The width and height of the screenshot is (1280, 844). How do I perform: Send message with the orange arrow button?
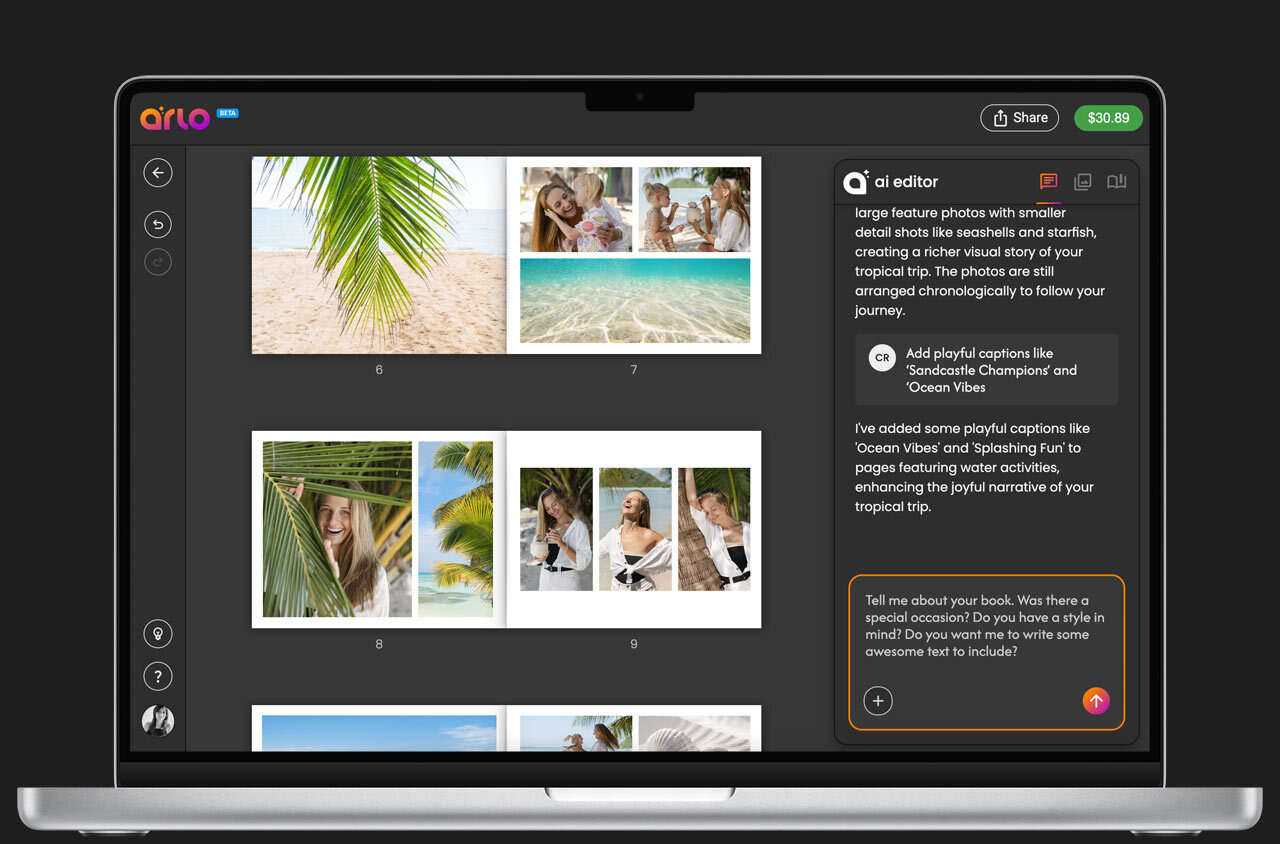coord(1096,701)
